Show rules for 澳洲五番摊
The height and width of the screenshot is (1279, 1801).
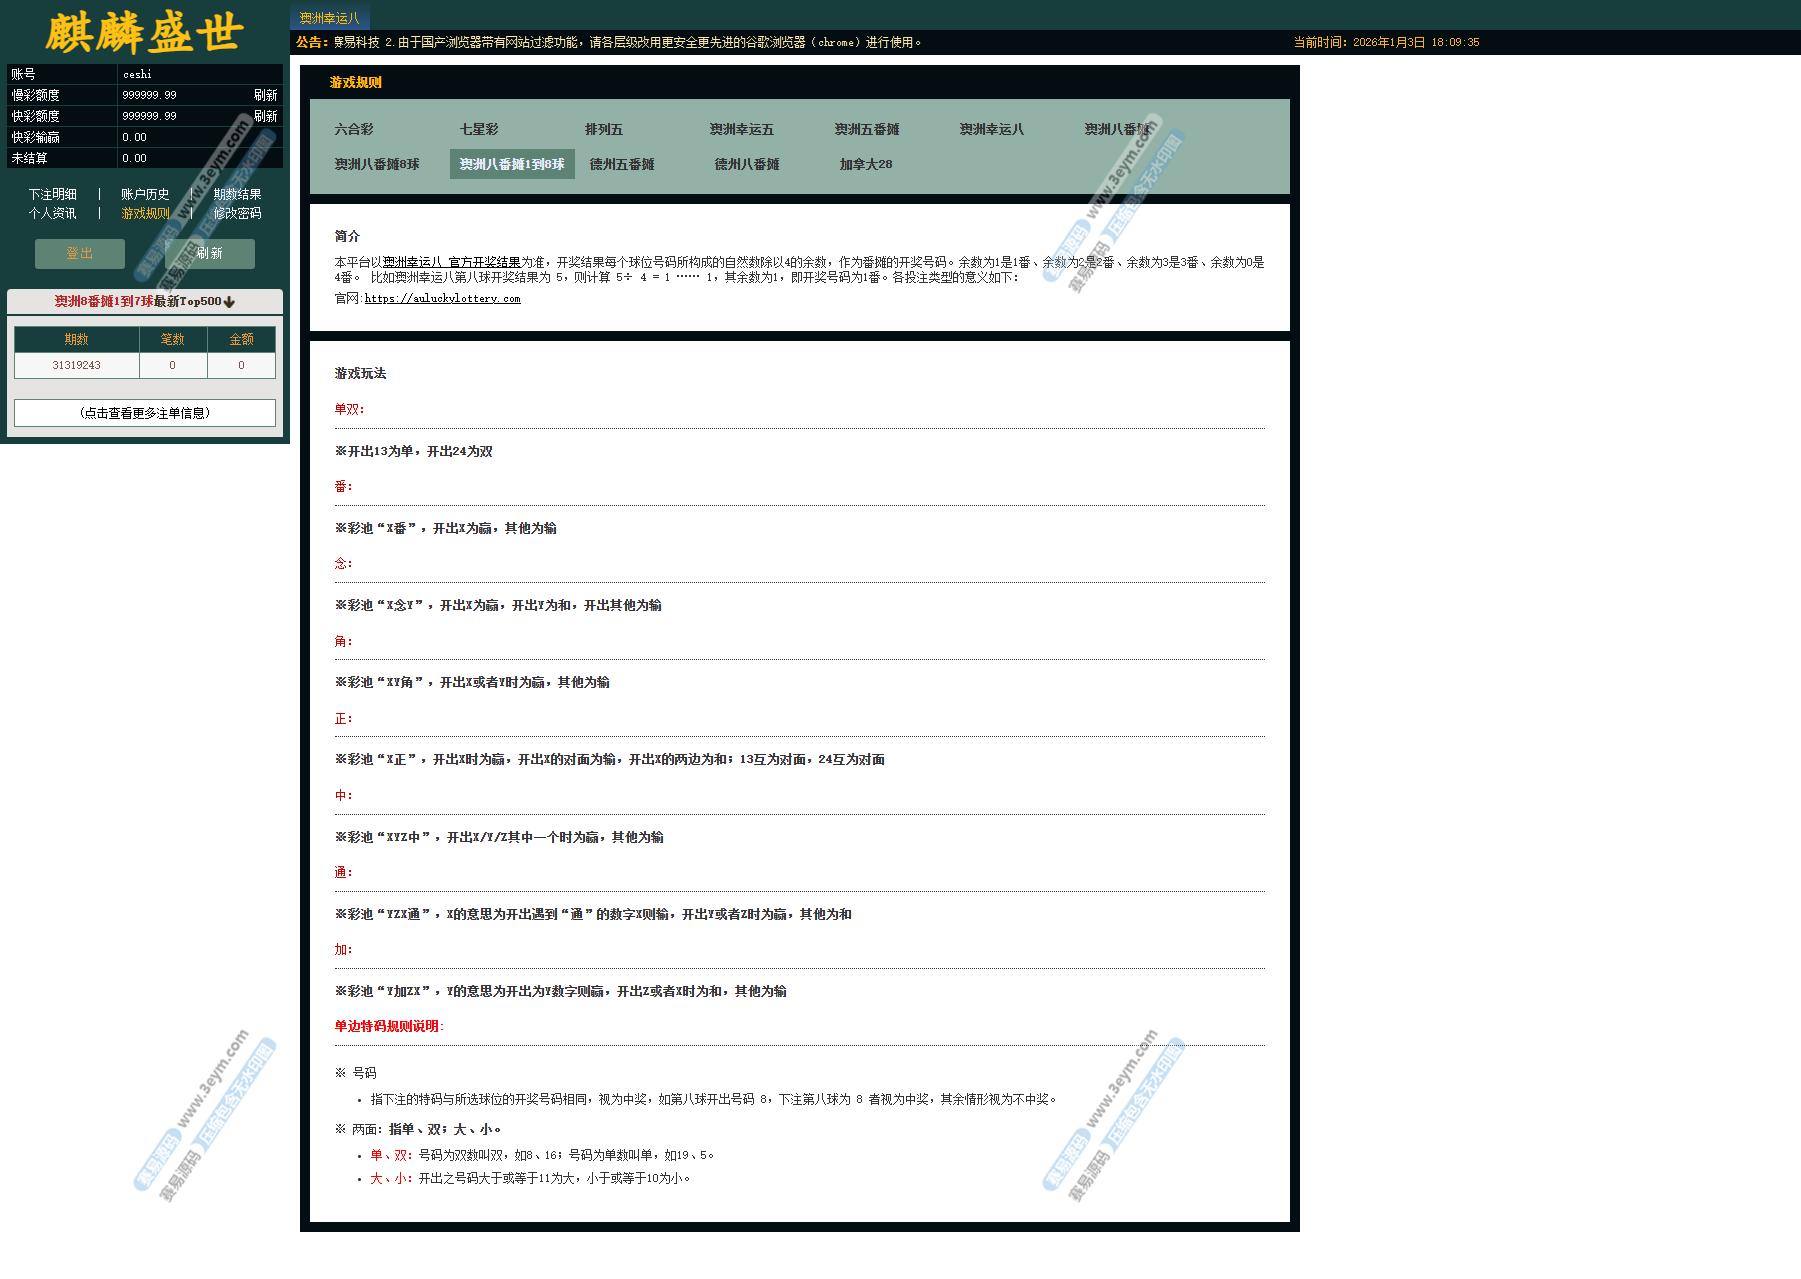pos(867,130)
